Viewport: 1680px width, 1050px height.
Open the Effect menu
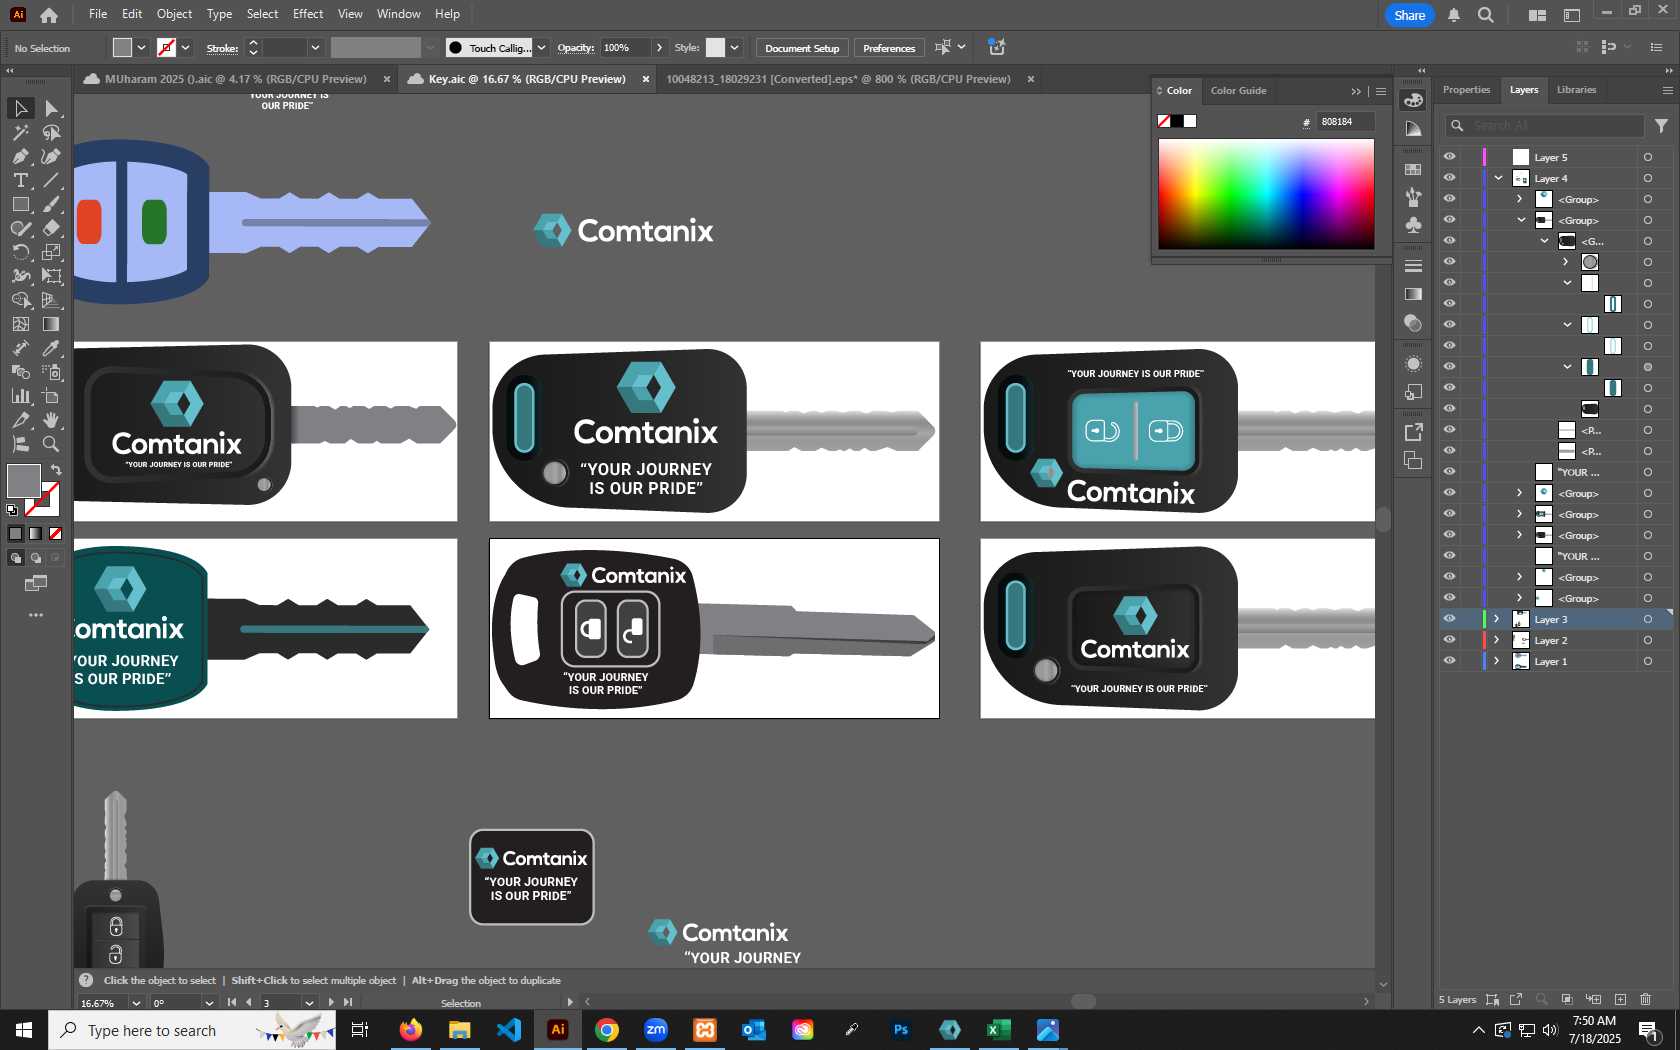308,14
